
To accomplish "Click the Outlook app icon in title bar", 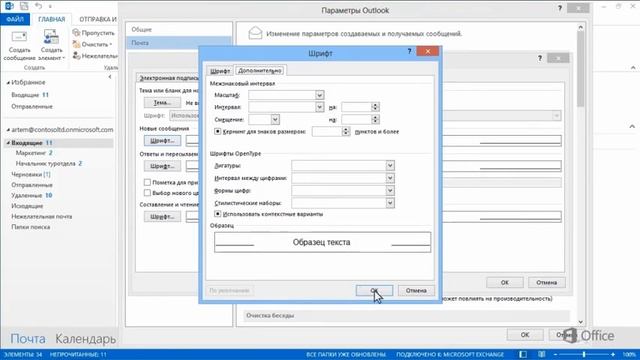I will tap(9, 6).
